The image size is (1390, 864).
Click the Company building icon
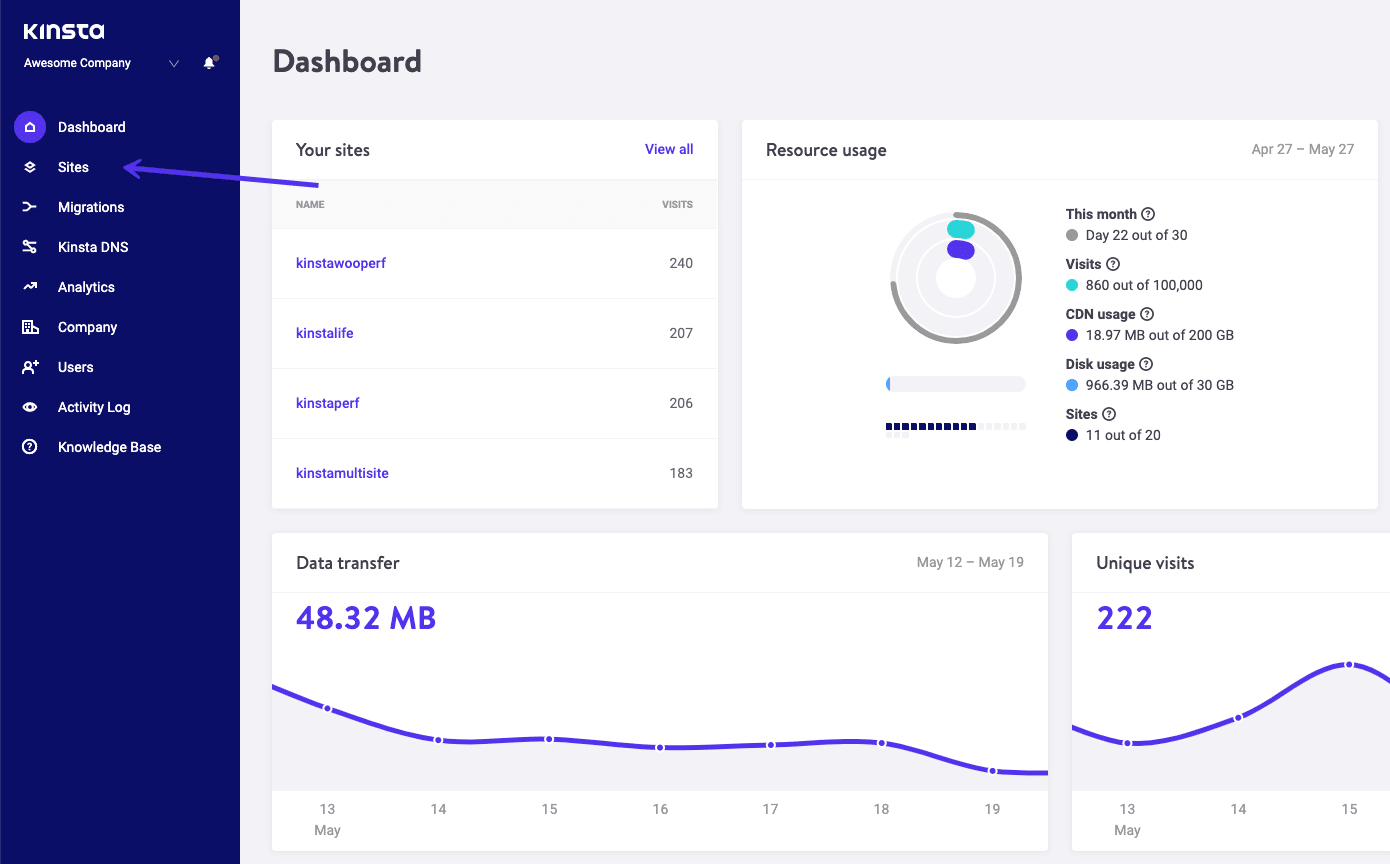point(30,327)
